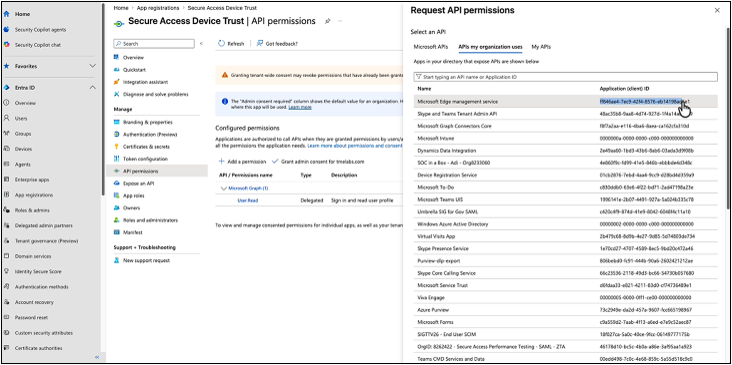This screenshot has height=365, width=732.
Task: Click the App registrations icon in the sidebar
Action: click(x=7, y=195)
